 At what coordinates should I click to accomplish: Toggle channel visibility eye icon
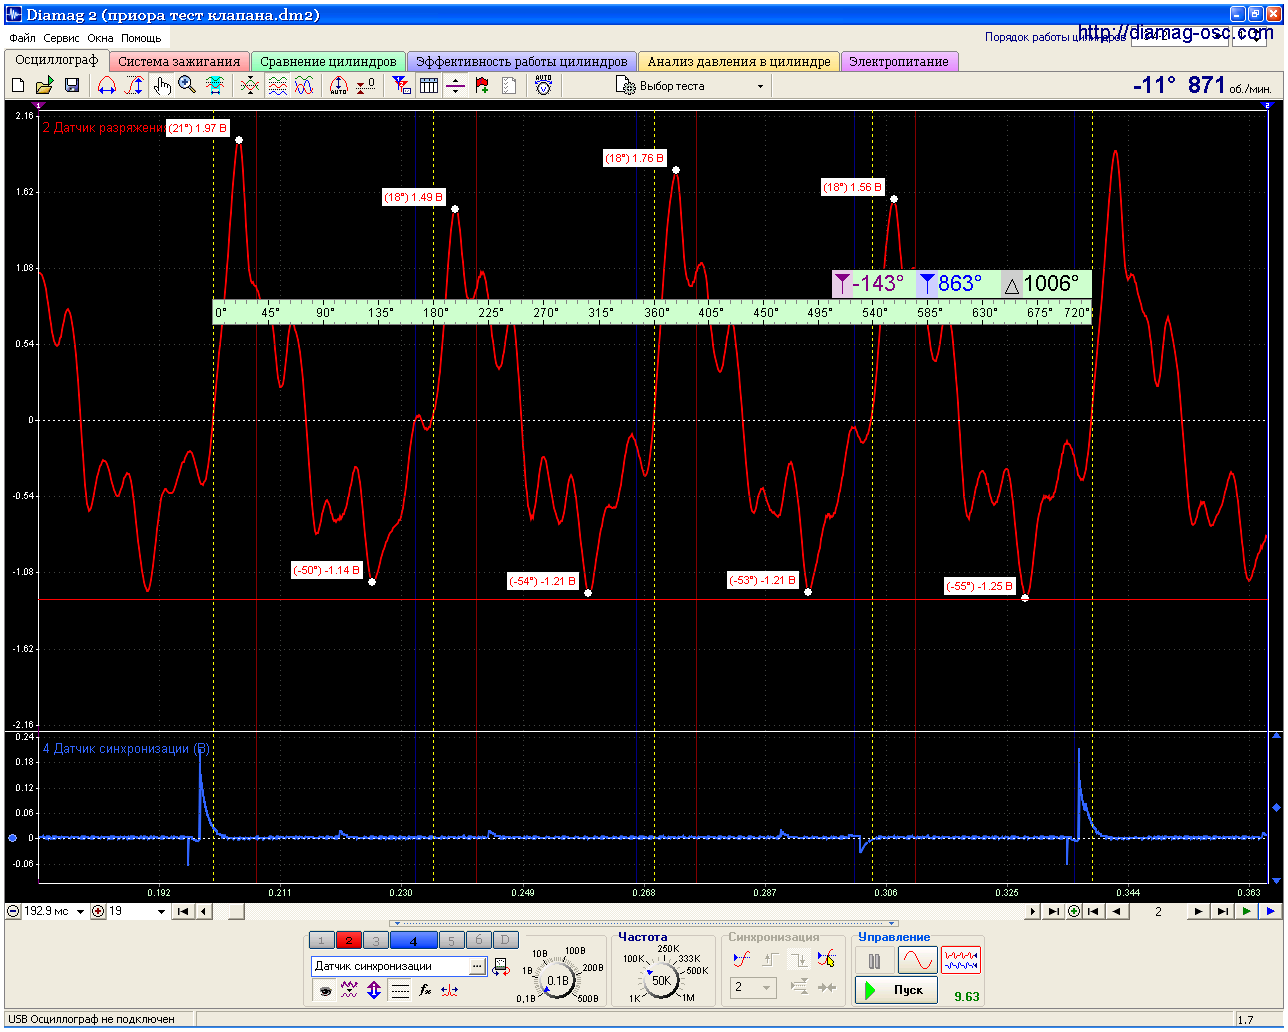click(x=325, y=991)
